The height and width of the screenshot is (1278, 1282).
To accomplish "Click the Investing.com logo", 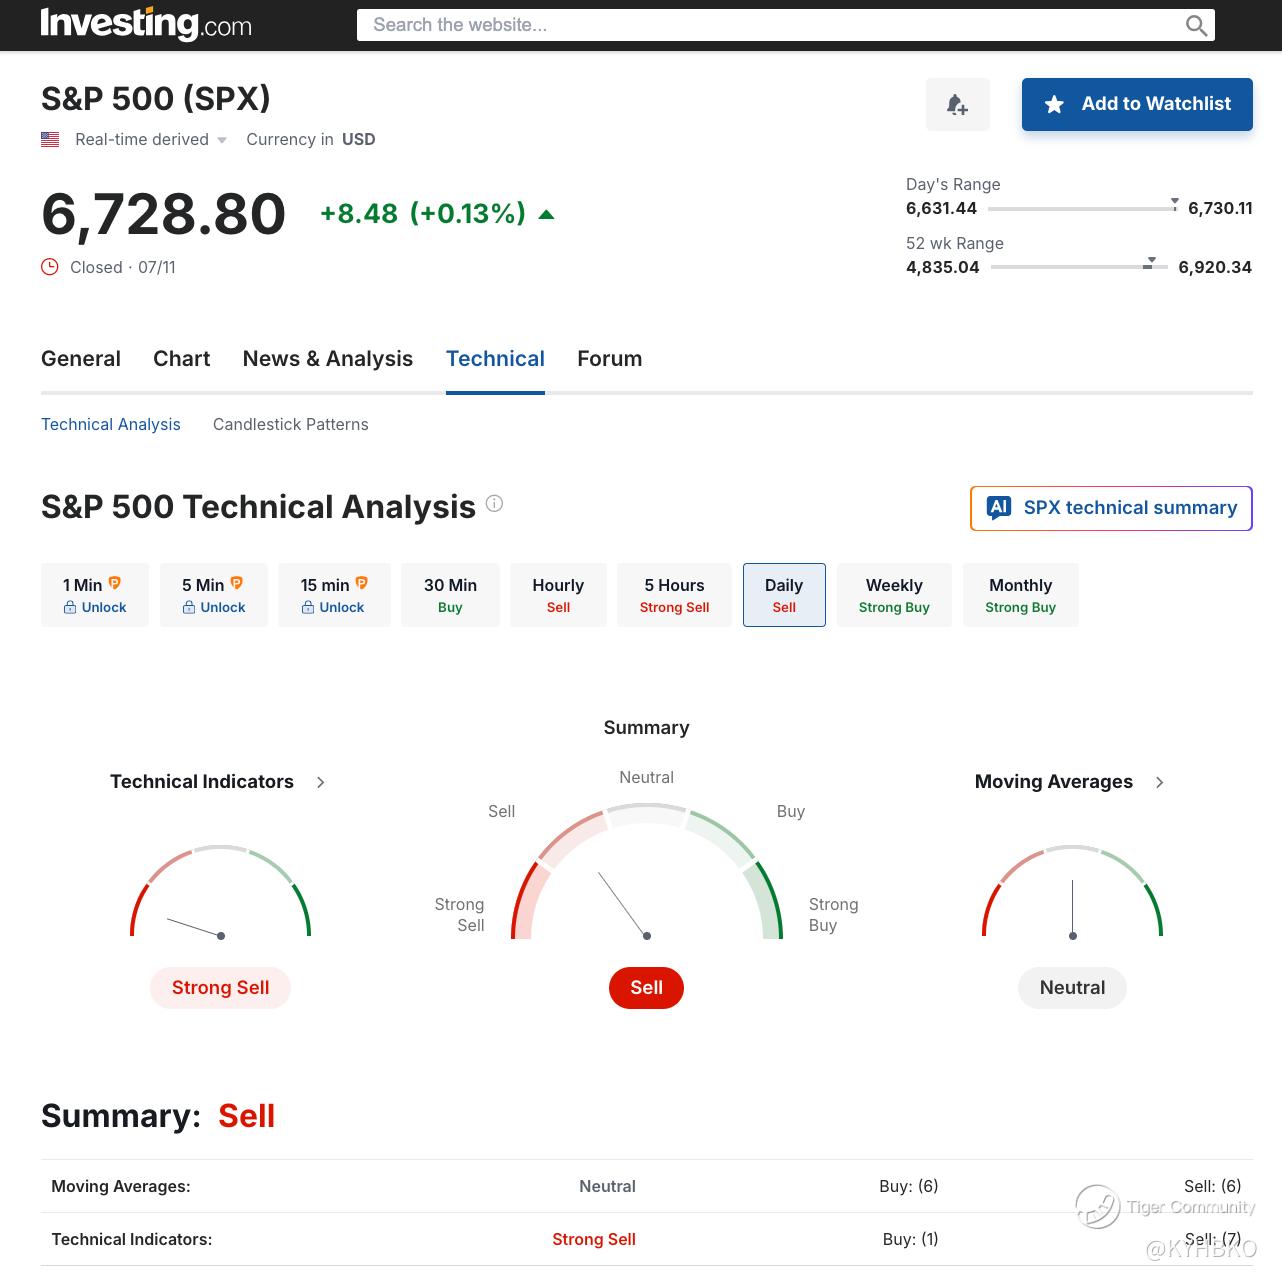I will [146, 24].
